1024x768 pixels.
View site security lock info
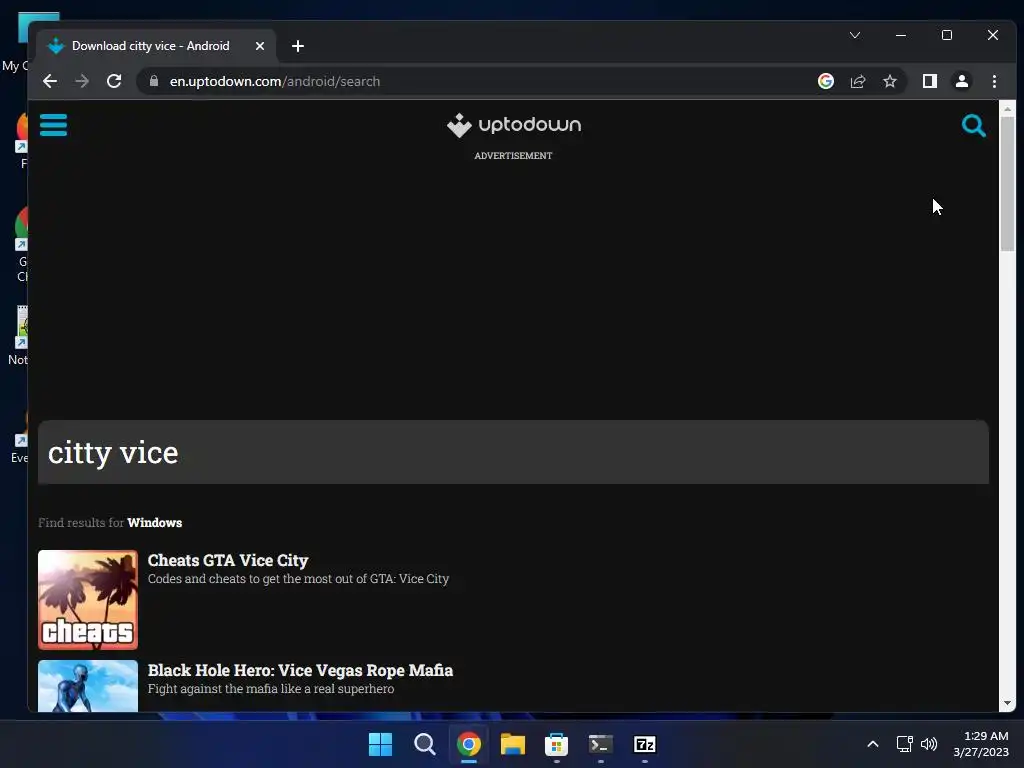tap(154, 81)
